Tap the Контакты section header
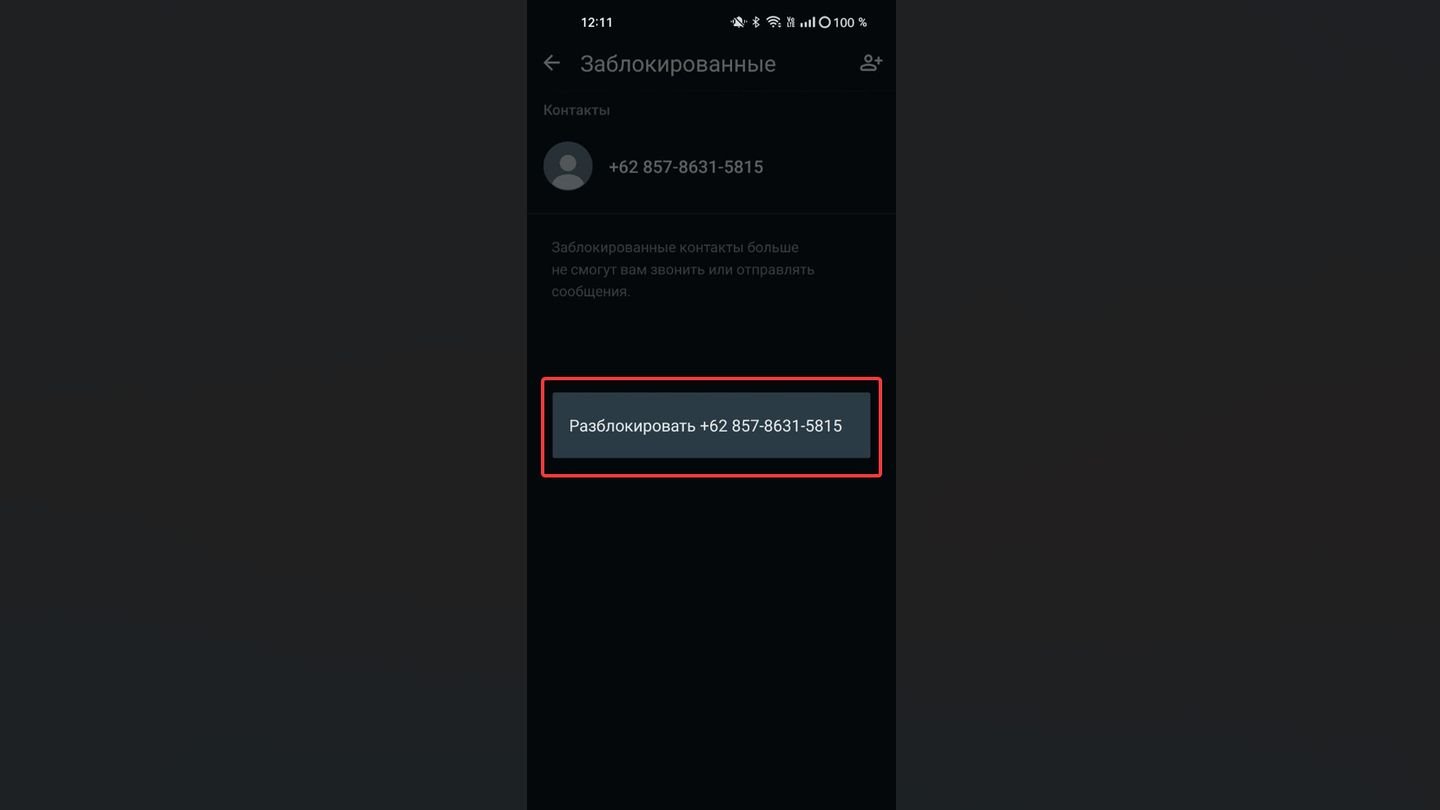This screenshot has width=1440, height=810. click(576, 110)
